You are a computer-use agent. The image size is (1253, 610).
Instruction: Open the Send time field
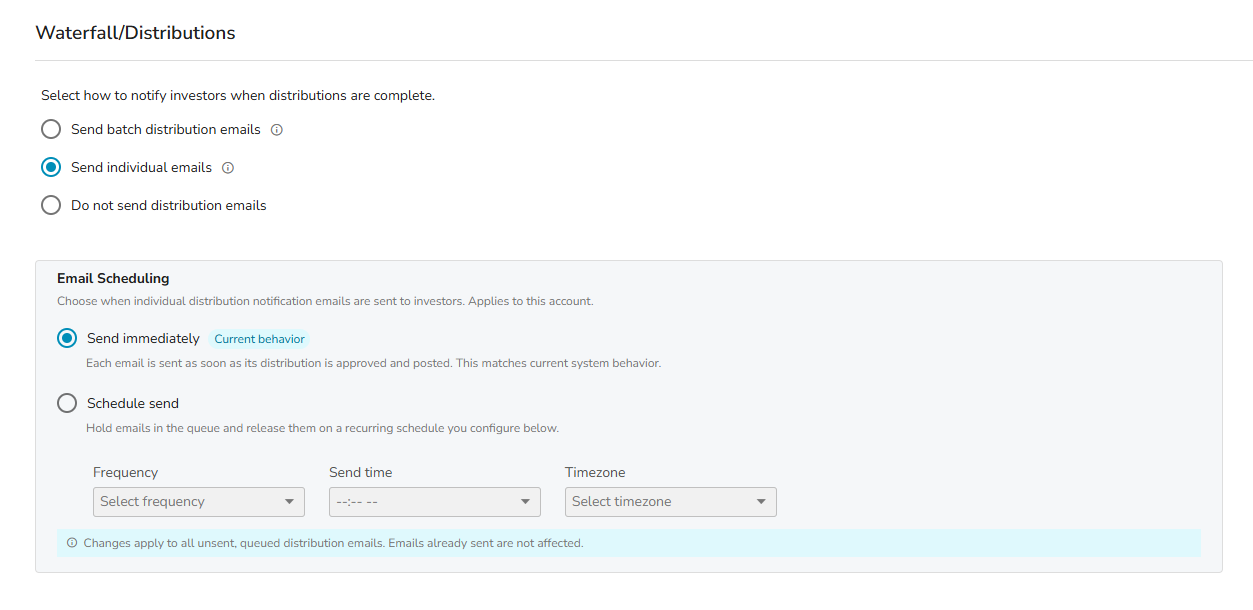(435, 502)
